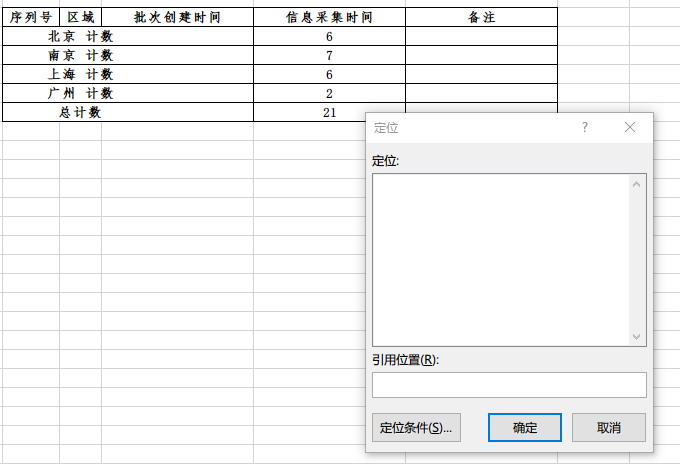Select the count value 2 for 广州

click(329, 93)
